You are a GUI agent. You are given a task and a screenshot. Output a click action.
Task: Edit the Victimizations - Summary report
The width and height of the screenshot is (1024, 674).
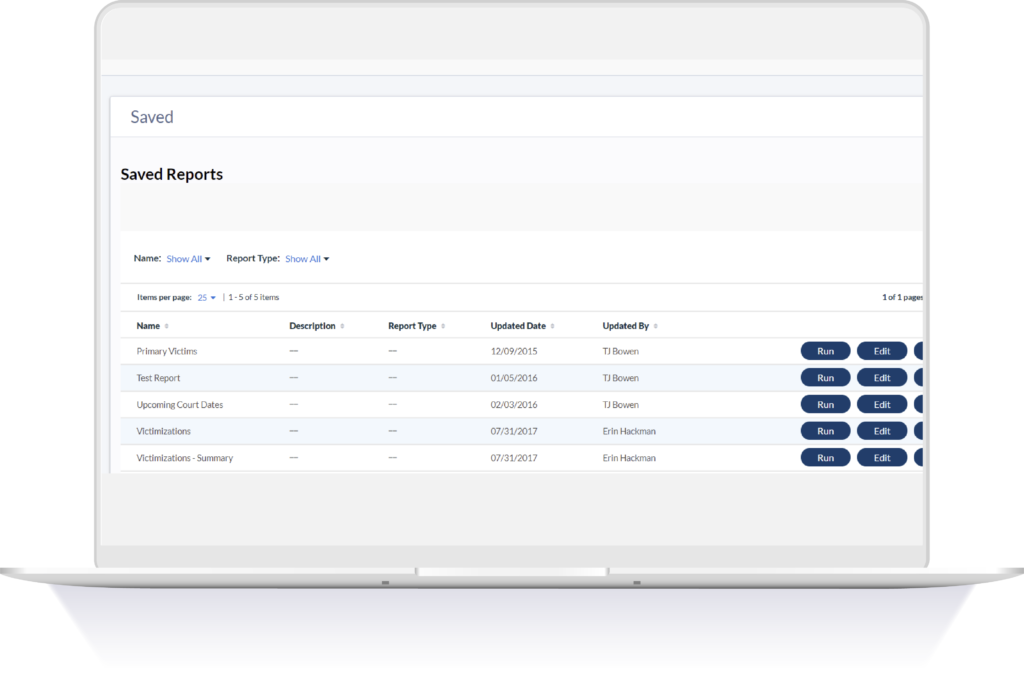coord(882,458)
